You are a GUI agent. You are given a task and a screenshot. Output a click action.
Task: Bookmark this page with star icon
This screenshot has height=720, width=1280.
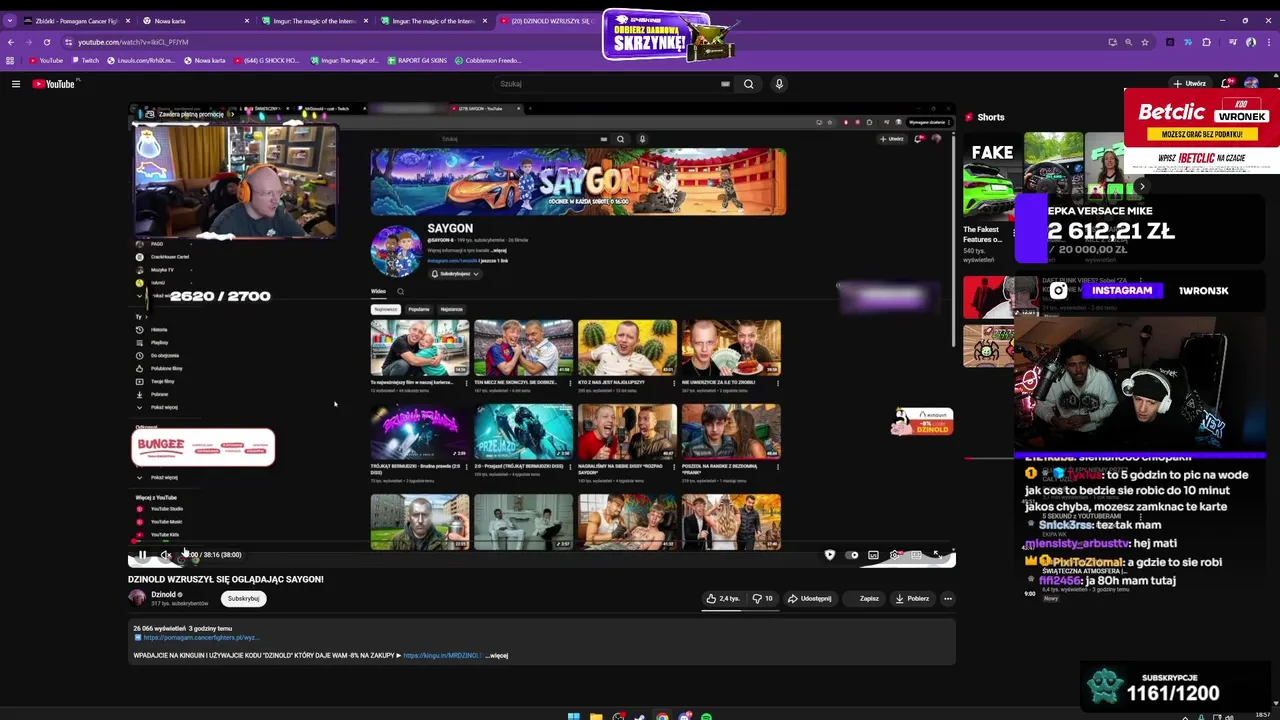pos(1145,42)
